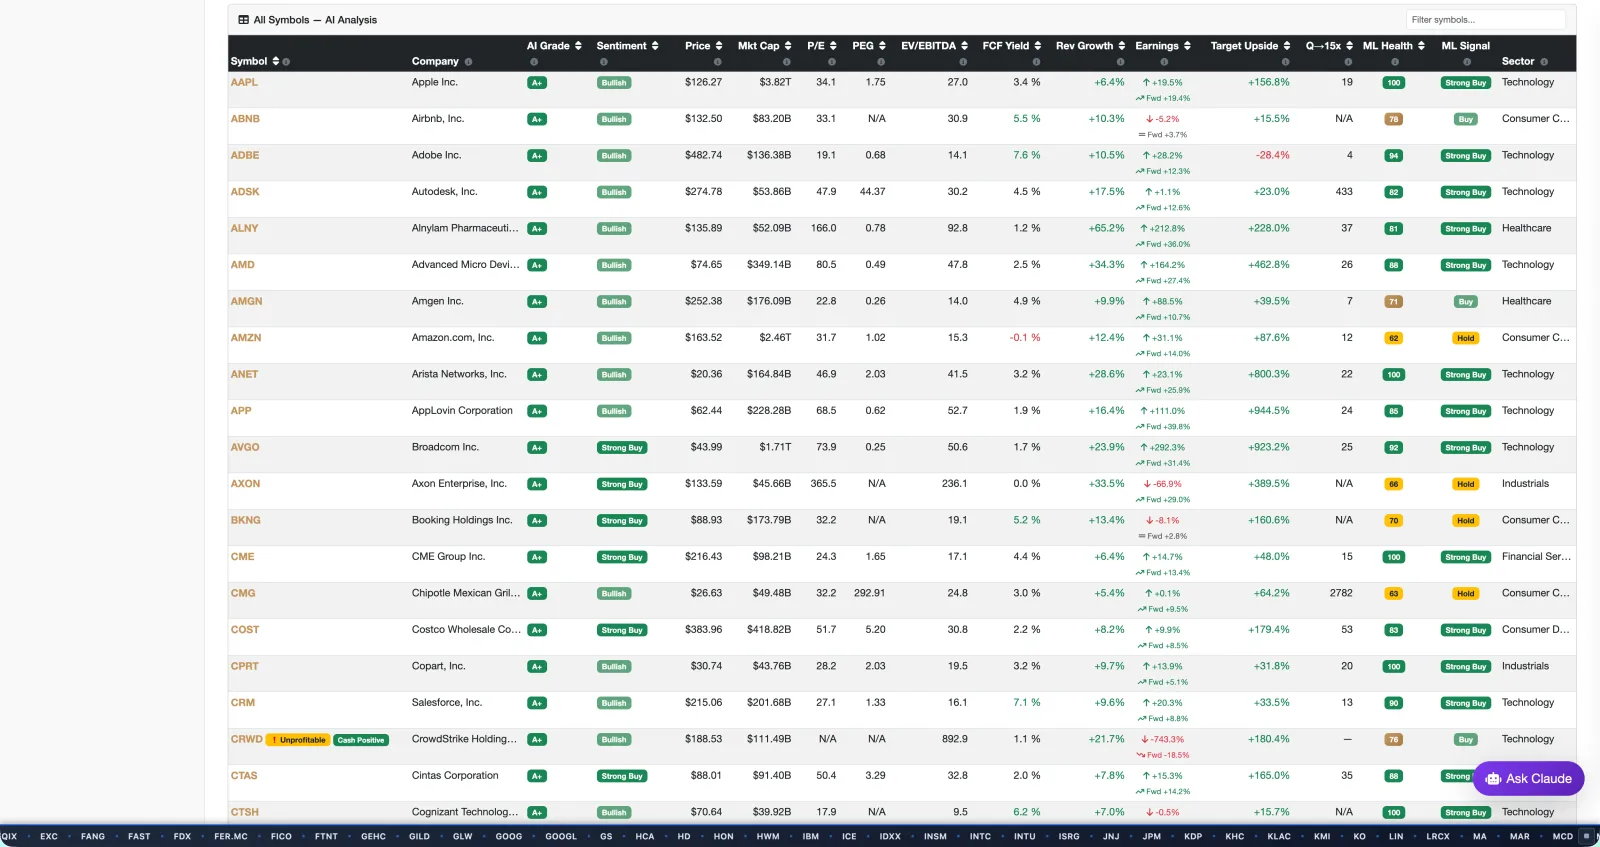This screenshot has width=1600, height=847.
Task: Open the CRWD symbol link
Action: coord(247,739)
